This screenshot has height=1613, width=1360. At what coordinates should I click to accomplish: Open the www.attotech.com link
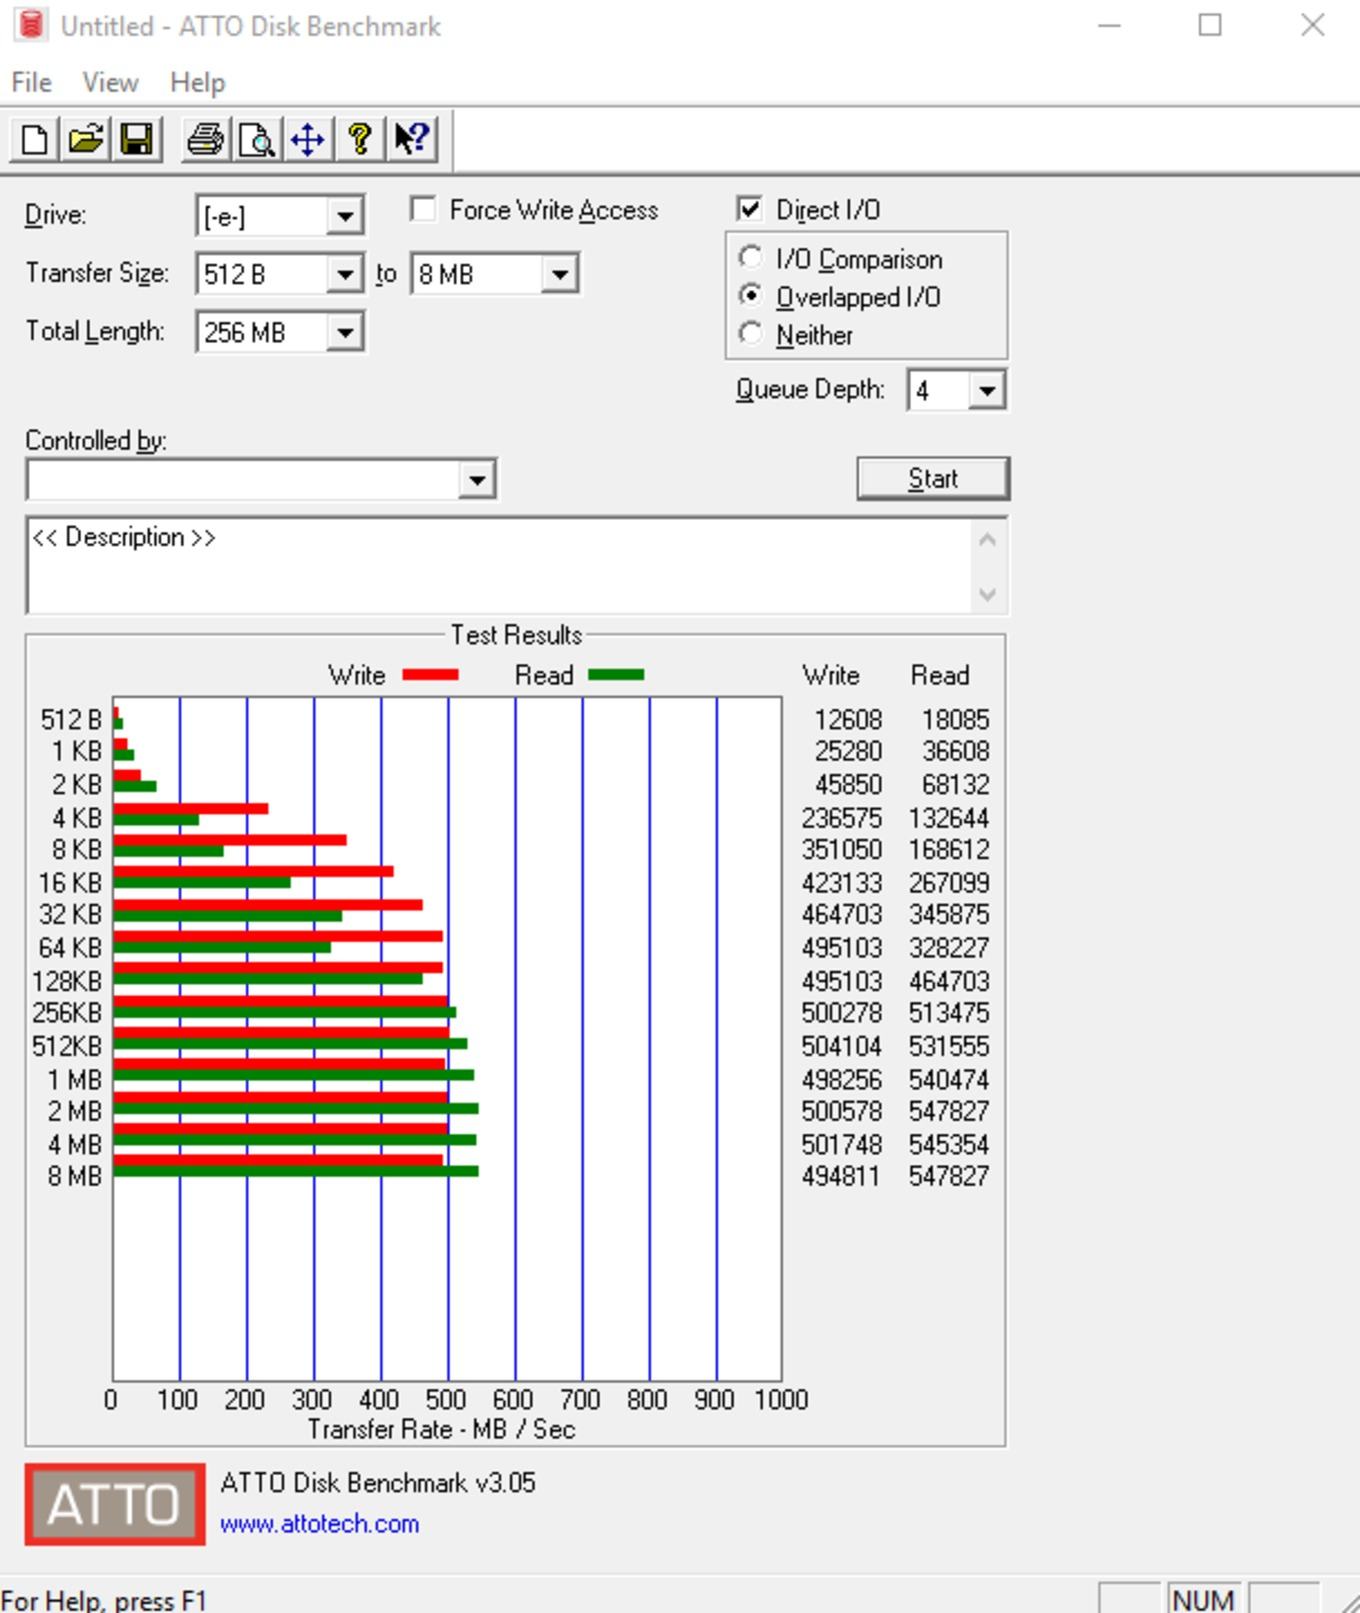(319, 1524)
